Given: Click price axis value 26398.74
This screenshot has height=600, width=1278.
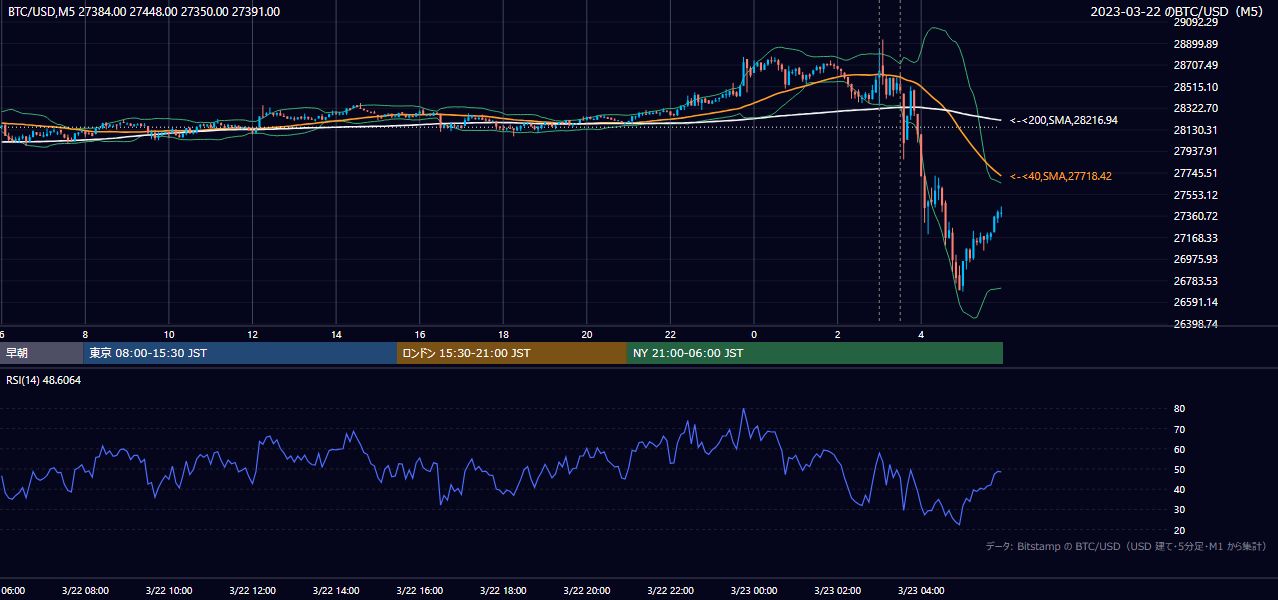Looking at the screenshot, I should click(1196, 324).
